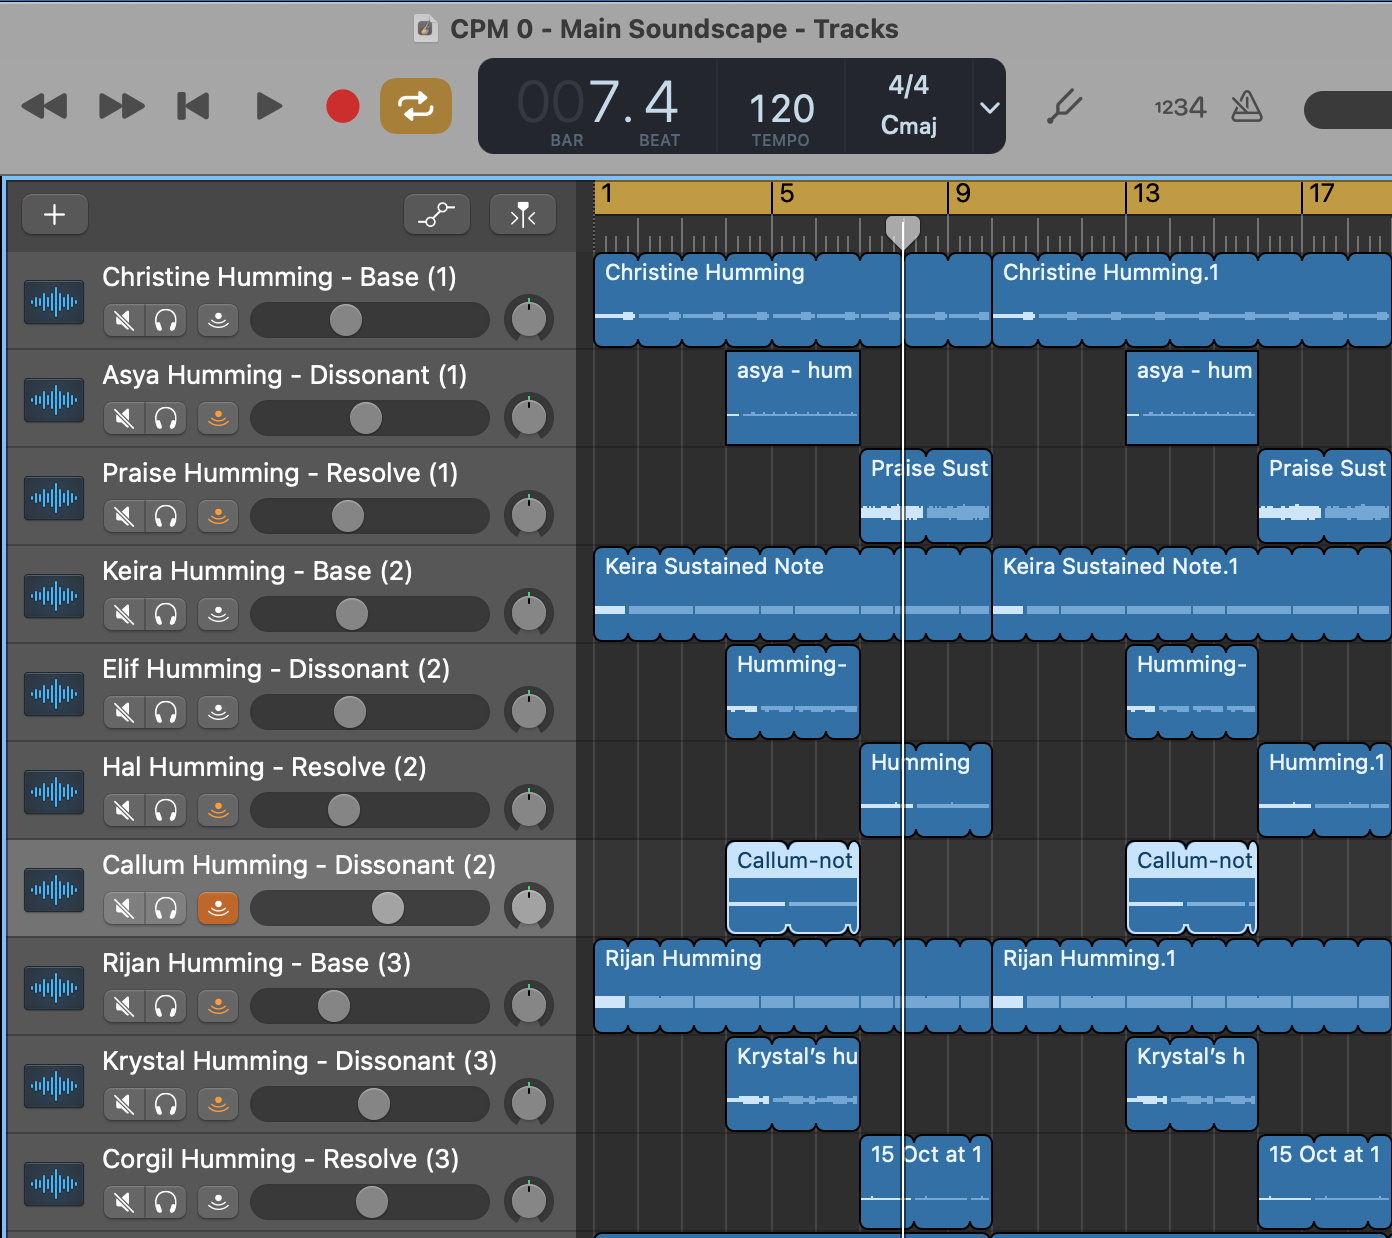Toggle input monitoring on Asya Humming track

(x=218, y=418)
